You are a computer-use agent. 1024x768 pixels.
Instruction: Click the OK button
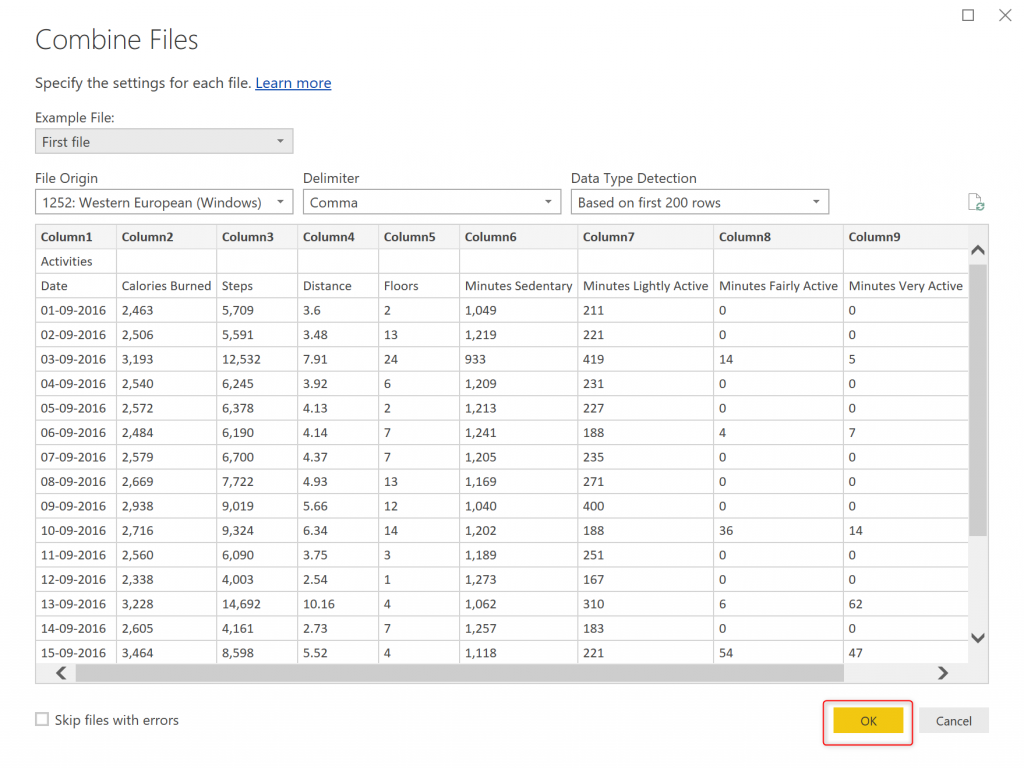868,721
